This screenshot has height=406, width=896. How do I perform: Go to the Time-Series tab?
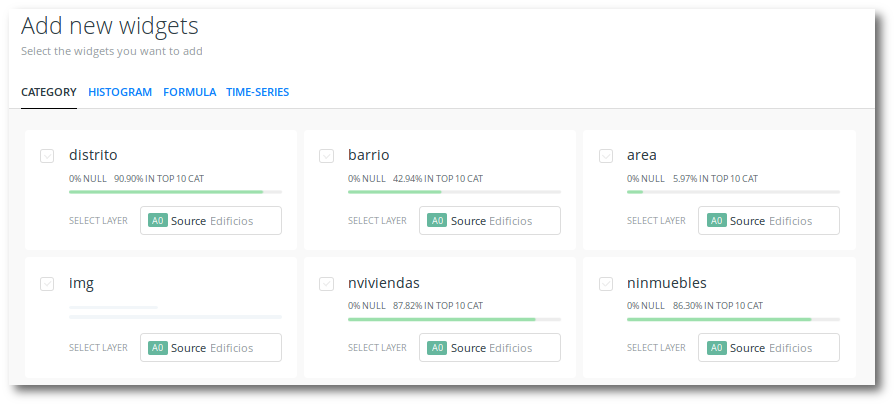pos(257,92)
